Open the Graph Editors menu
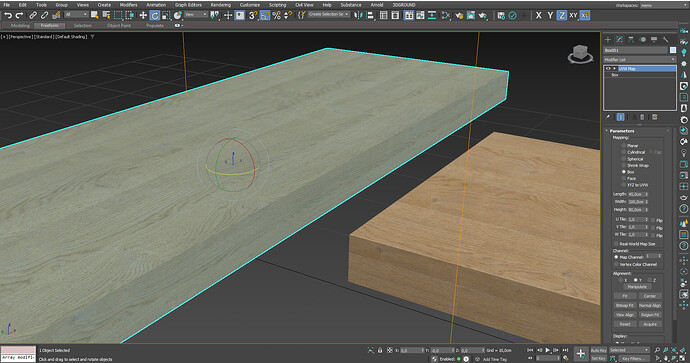 [x=188, y=5]
